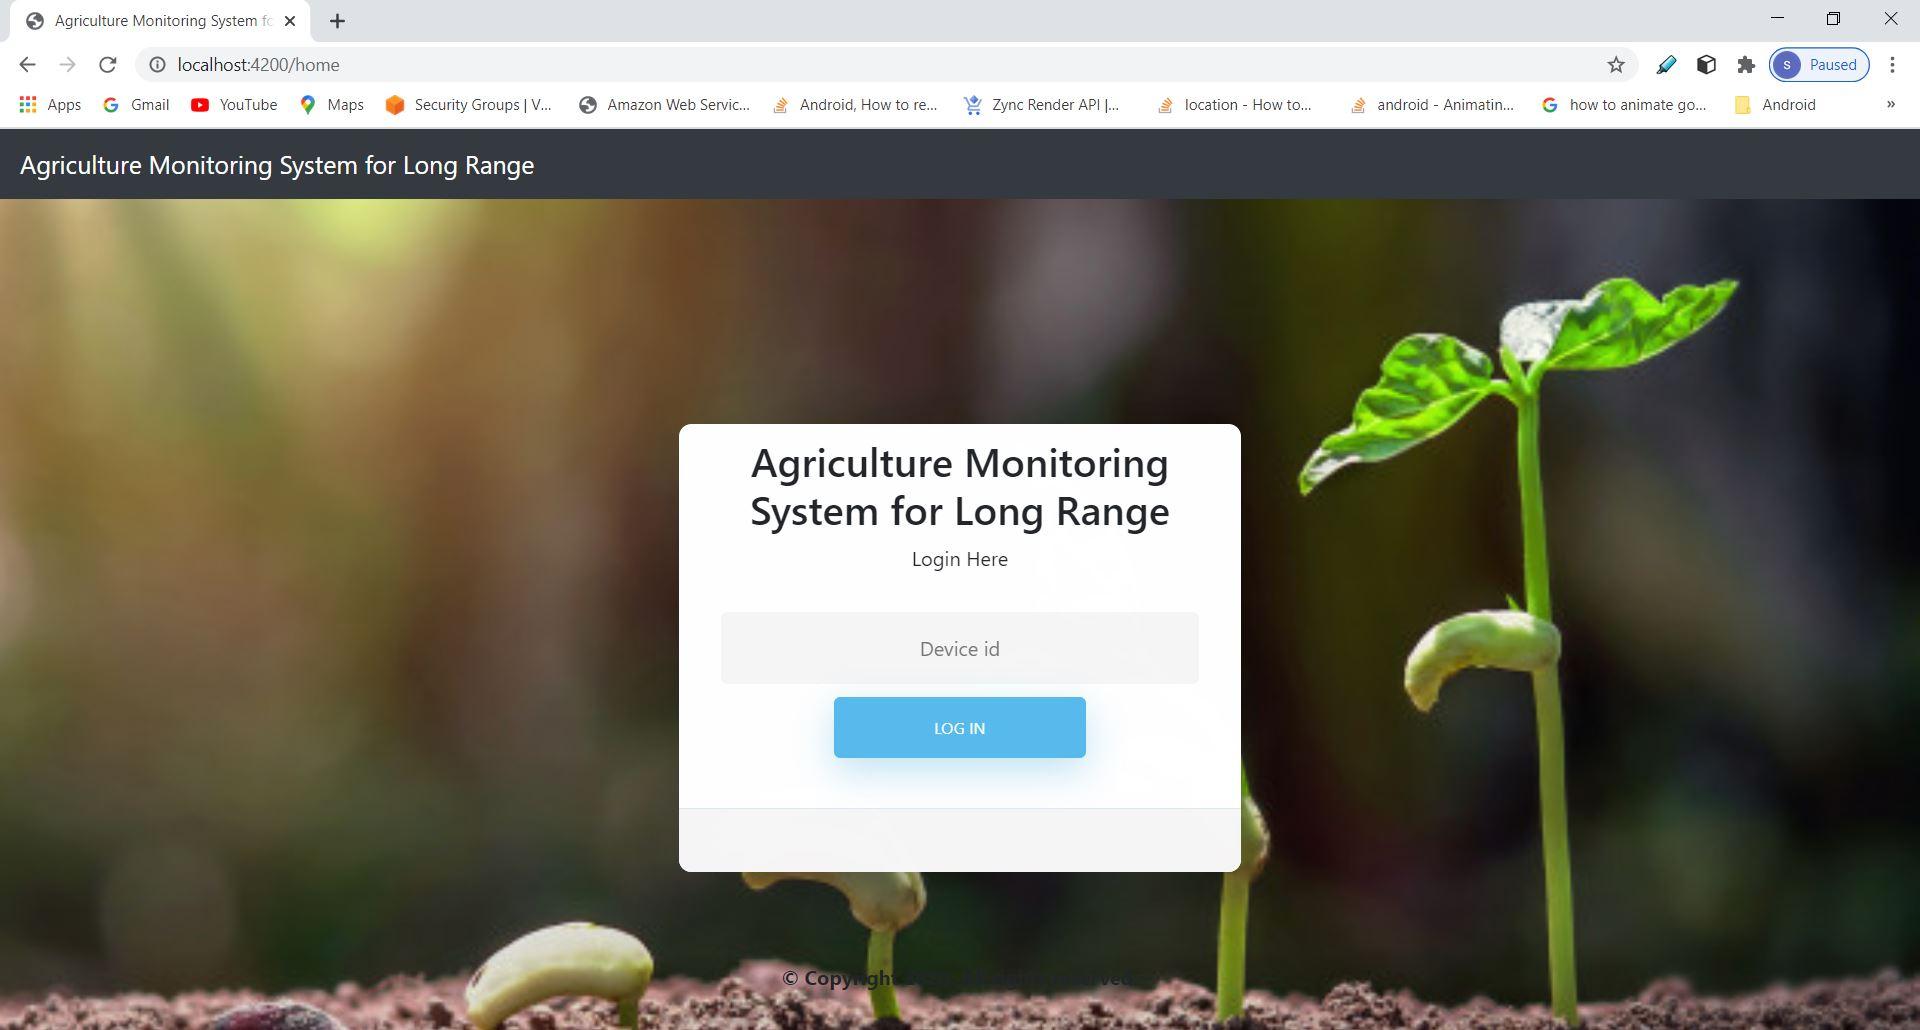The image size is (1920, 1030).
Task: Close the Agriculture Monitoring System tab
Action: (x=289, y=21)
